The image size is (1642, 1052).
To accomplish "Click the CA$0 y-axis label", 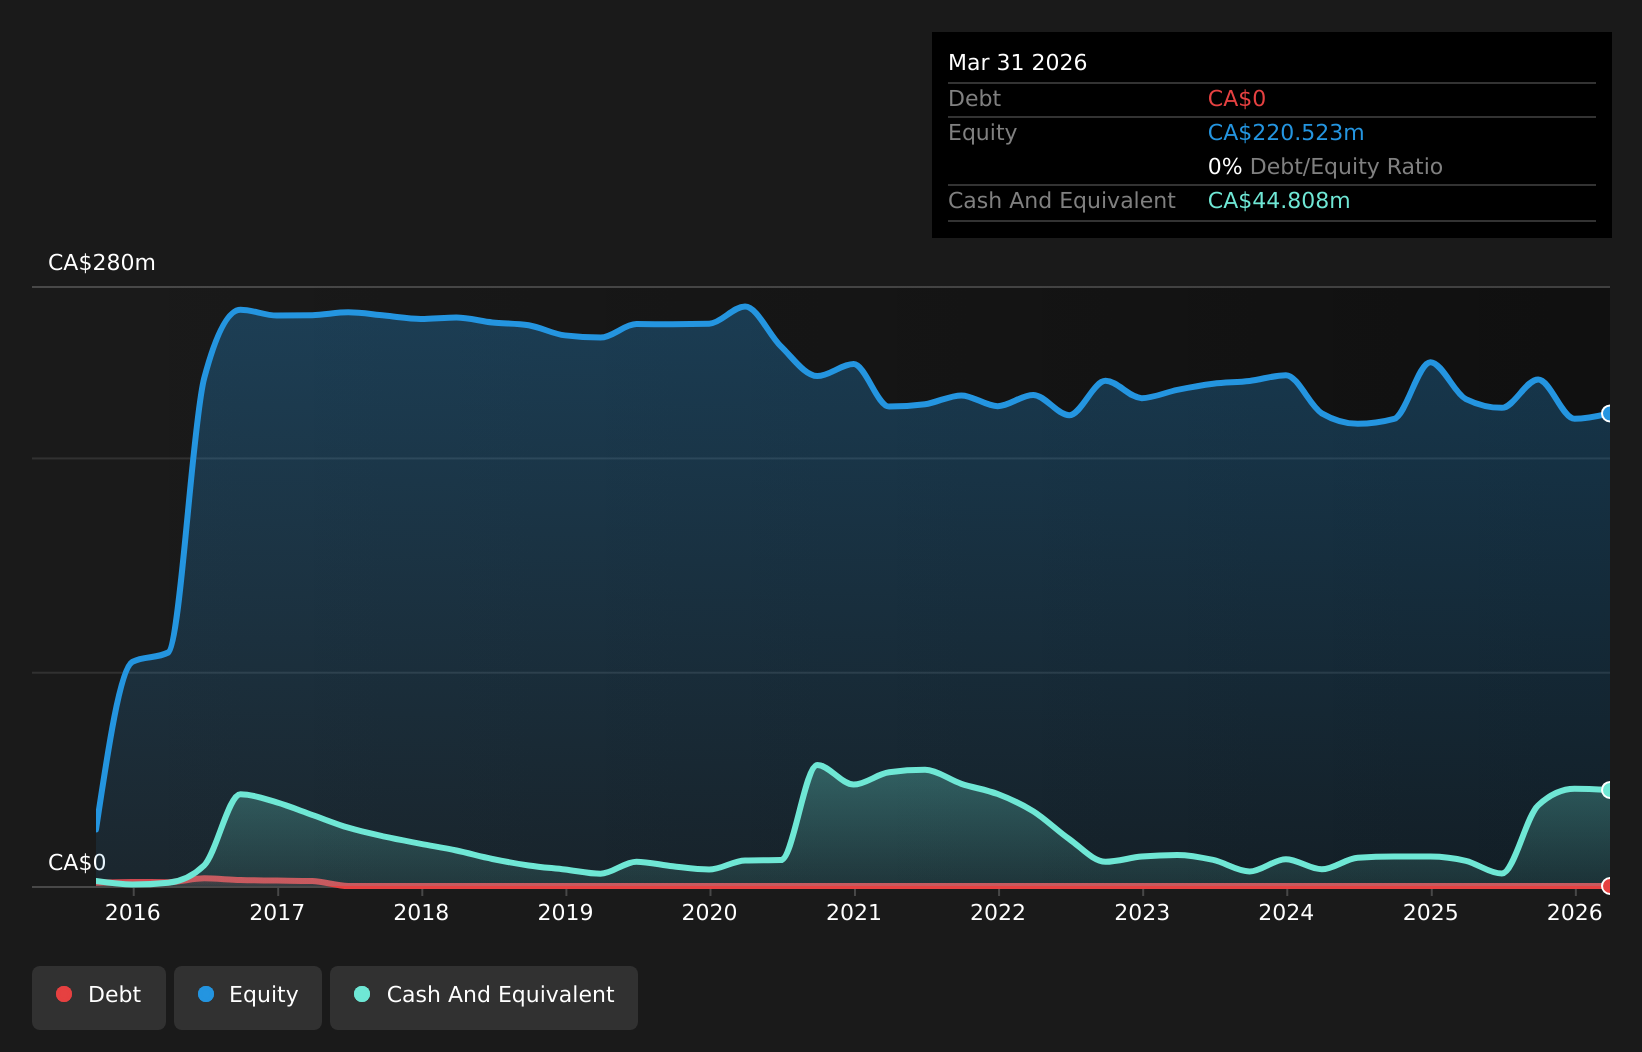I will (77, 863).
